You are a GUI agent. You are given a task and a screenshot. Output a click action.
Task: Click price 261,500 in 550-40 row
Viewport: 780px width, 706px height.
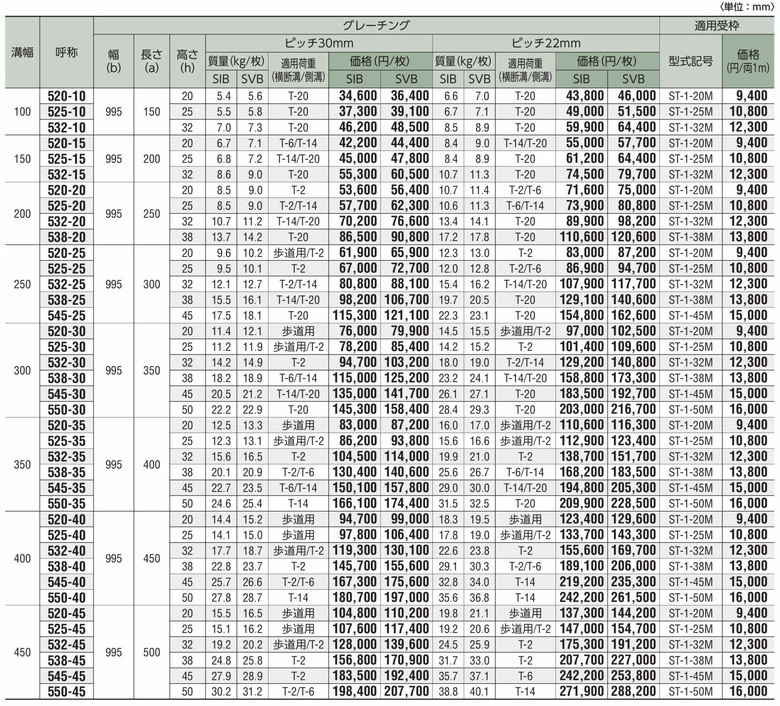click(x=634, y=598)
